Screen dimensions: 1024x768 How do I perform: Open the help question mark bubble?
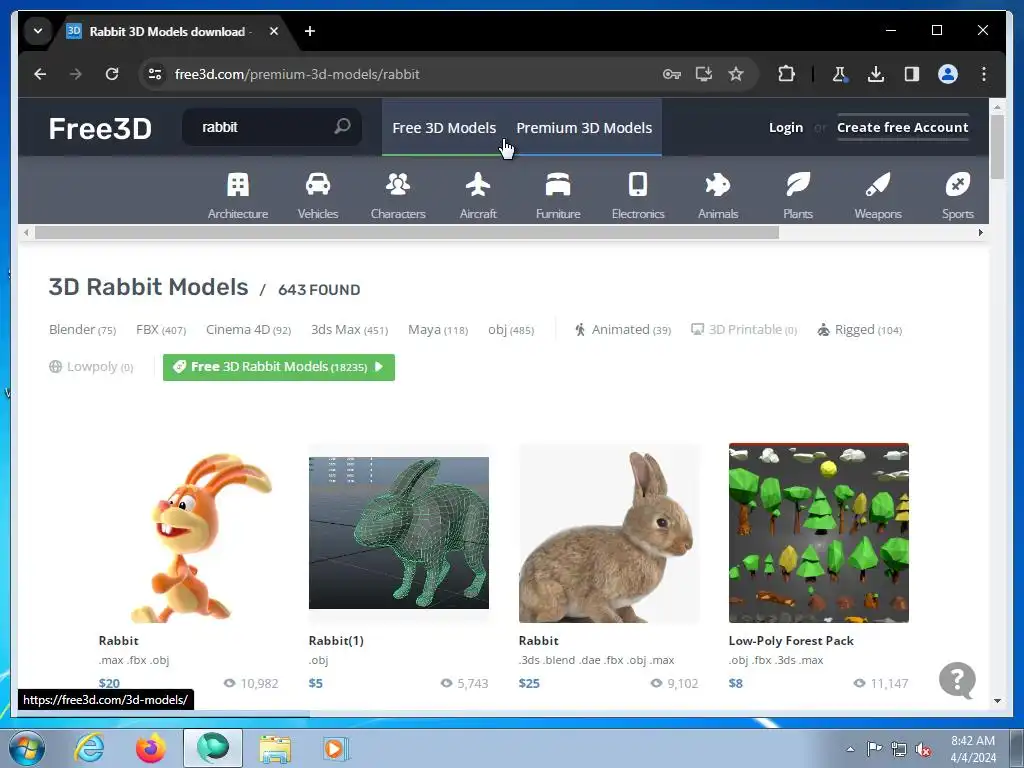tap(957, 680)
